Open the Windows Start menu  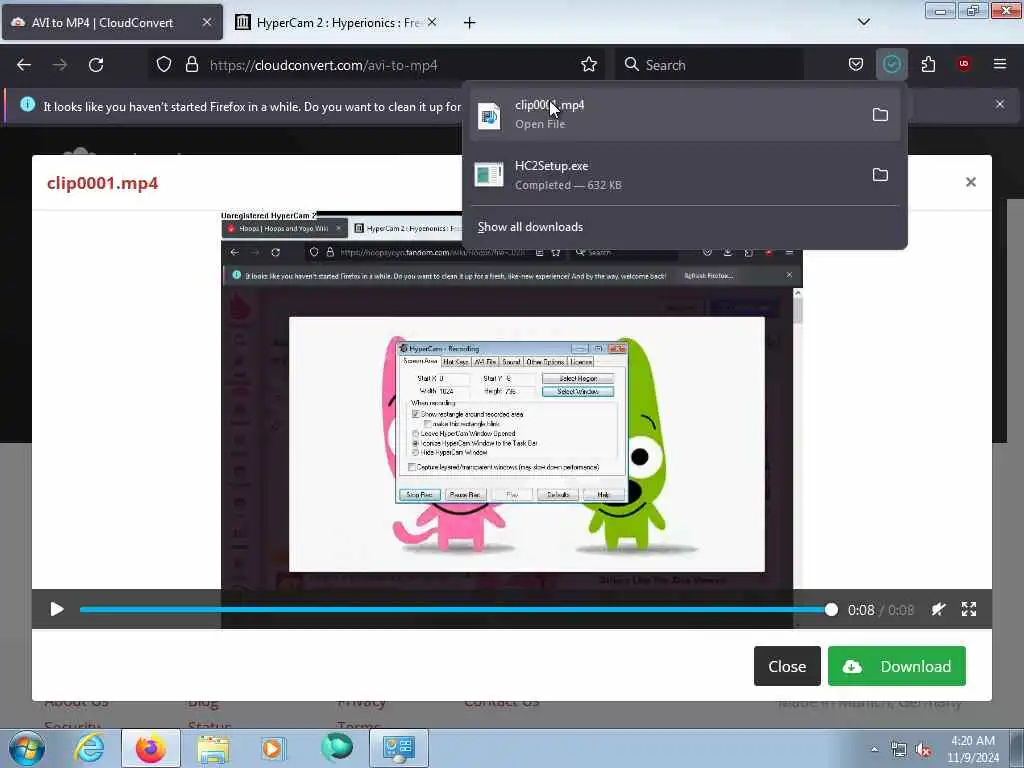(27, 748)
